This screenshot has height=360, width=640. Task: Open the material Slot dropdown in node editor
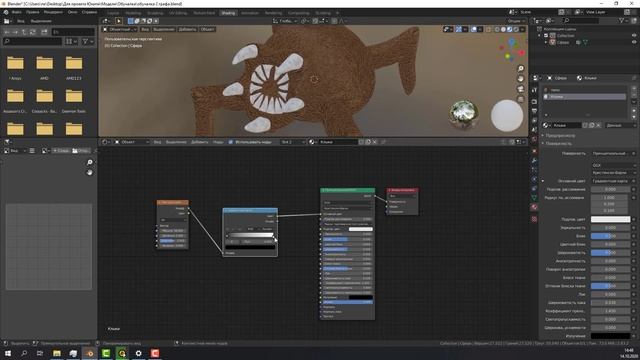coord(293,142)
